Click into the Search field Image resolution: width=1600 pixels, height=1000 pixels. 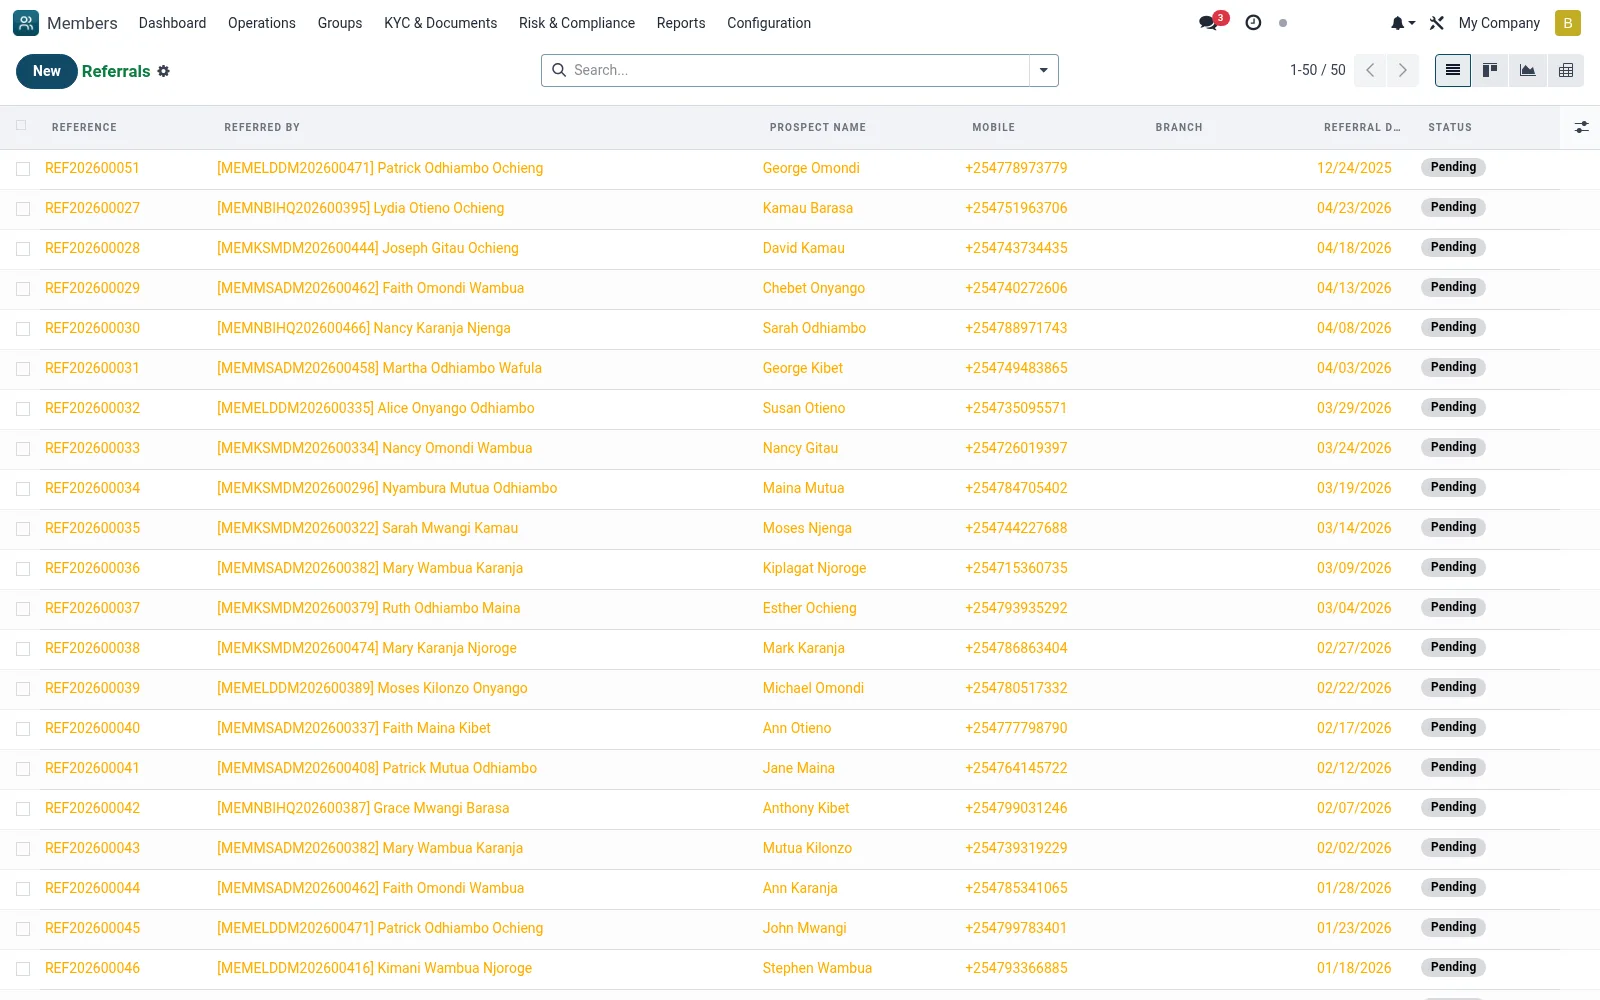point(798,70)
